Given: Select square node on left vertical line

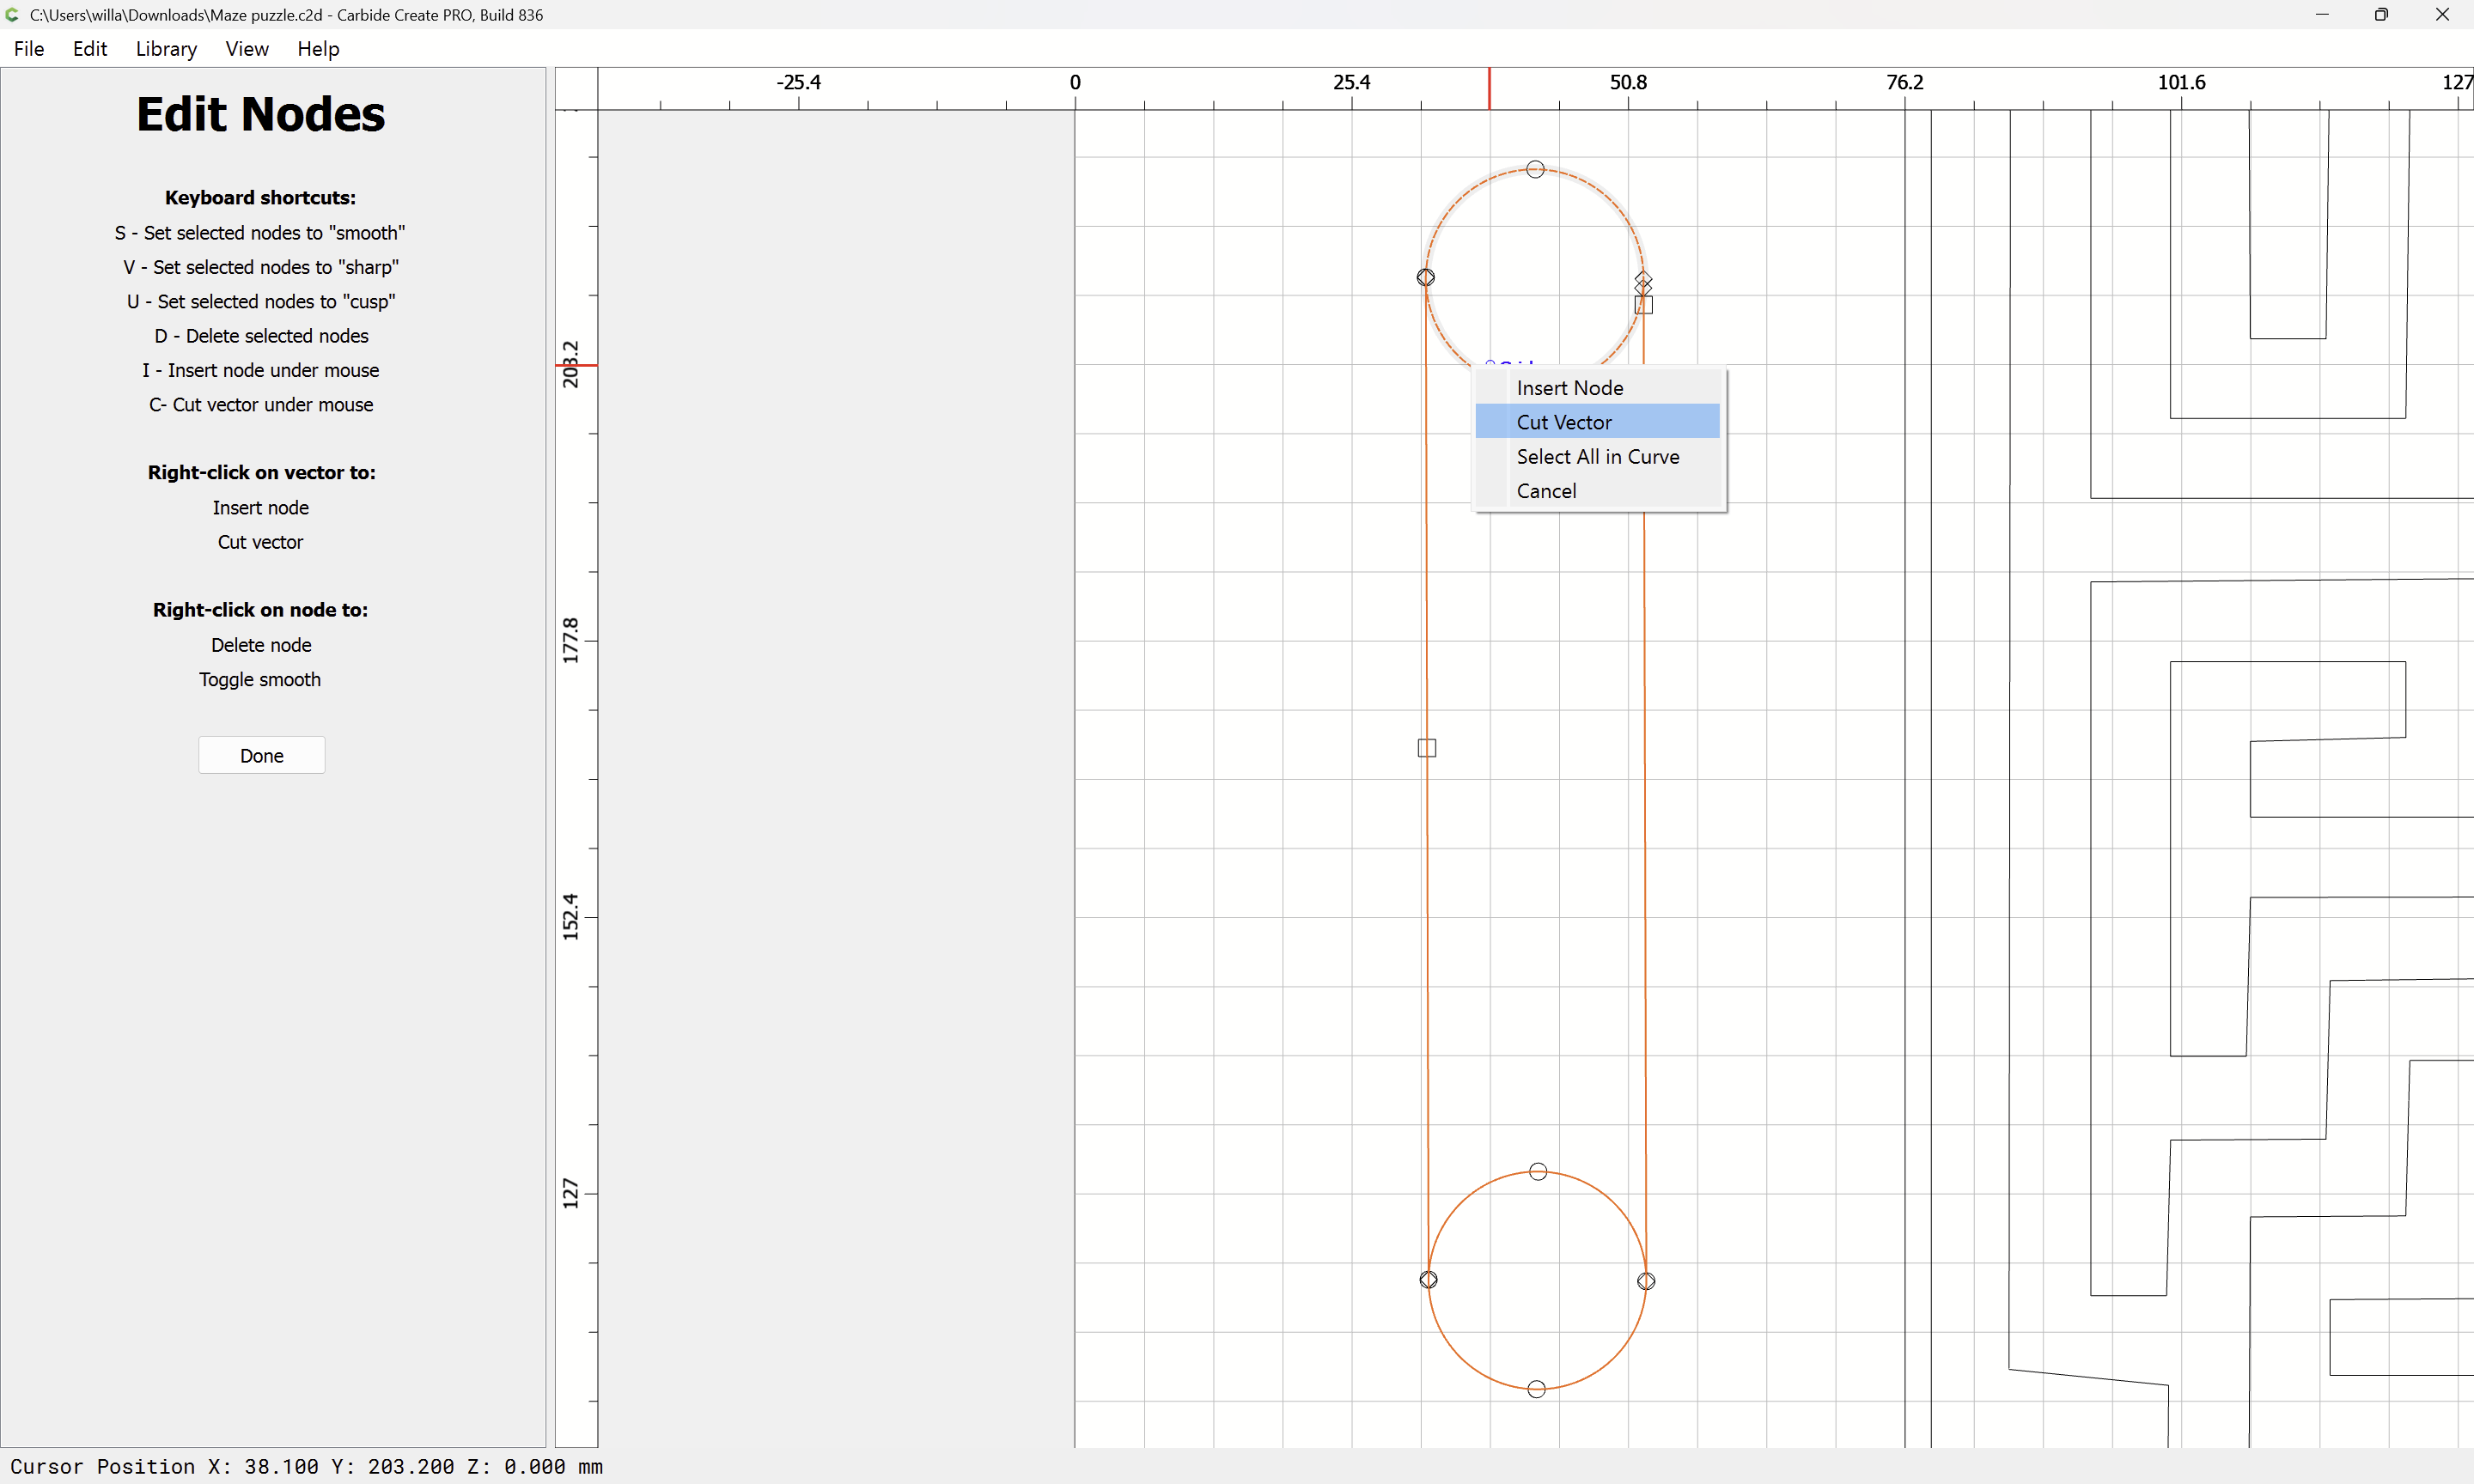Looking at the screenshot, I should [1426, 748].
